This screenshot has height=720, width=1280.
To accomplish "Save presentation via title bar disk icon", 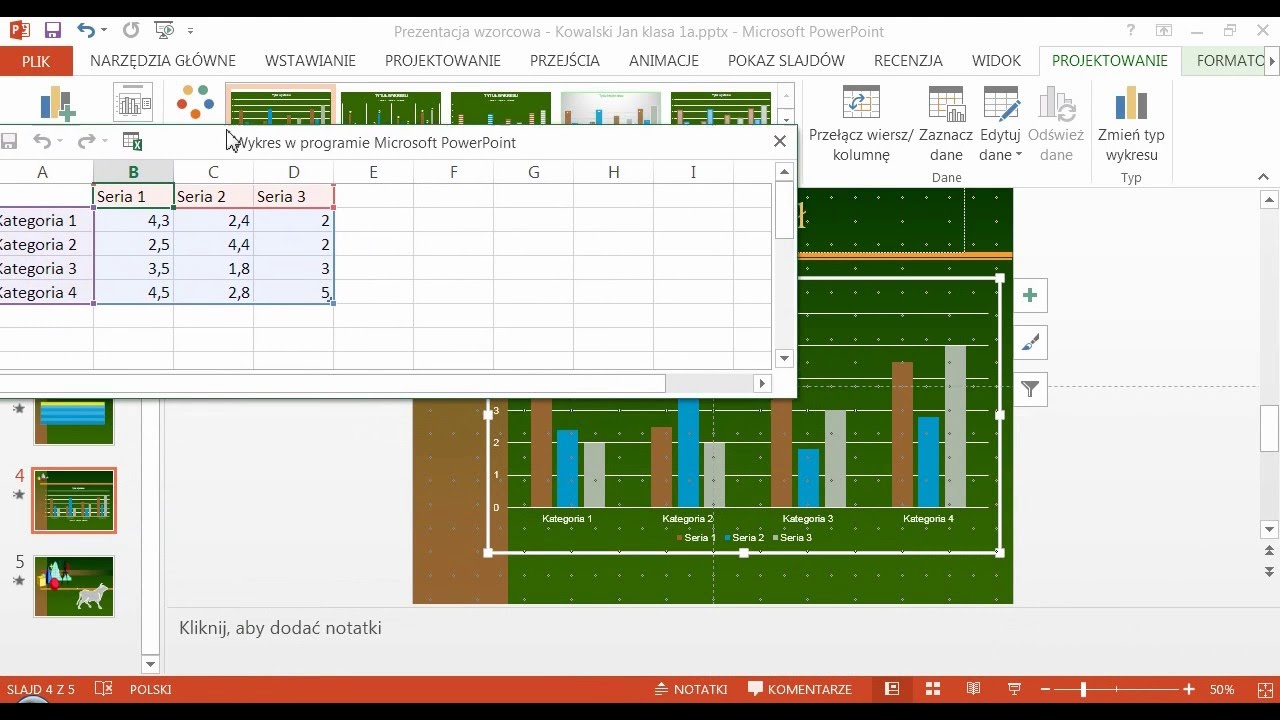I will pyautogui.click(x=53, y=31).
